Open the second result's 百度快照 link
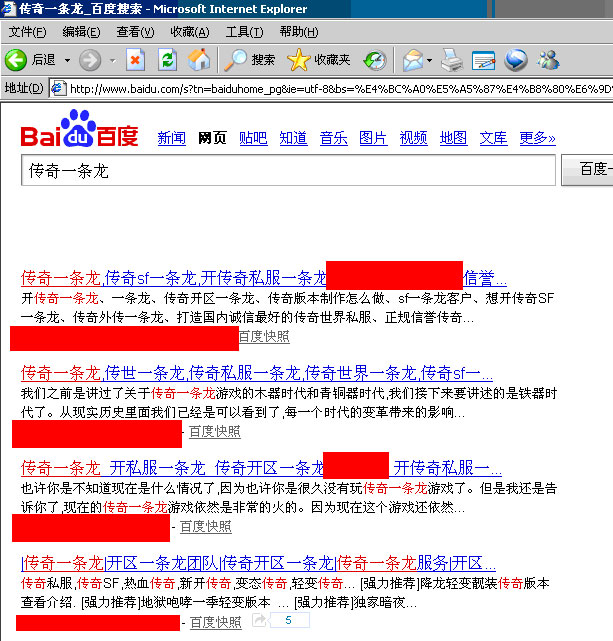 tap(214, 432)
